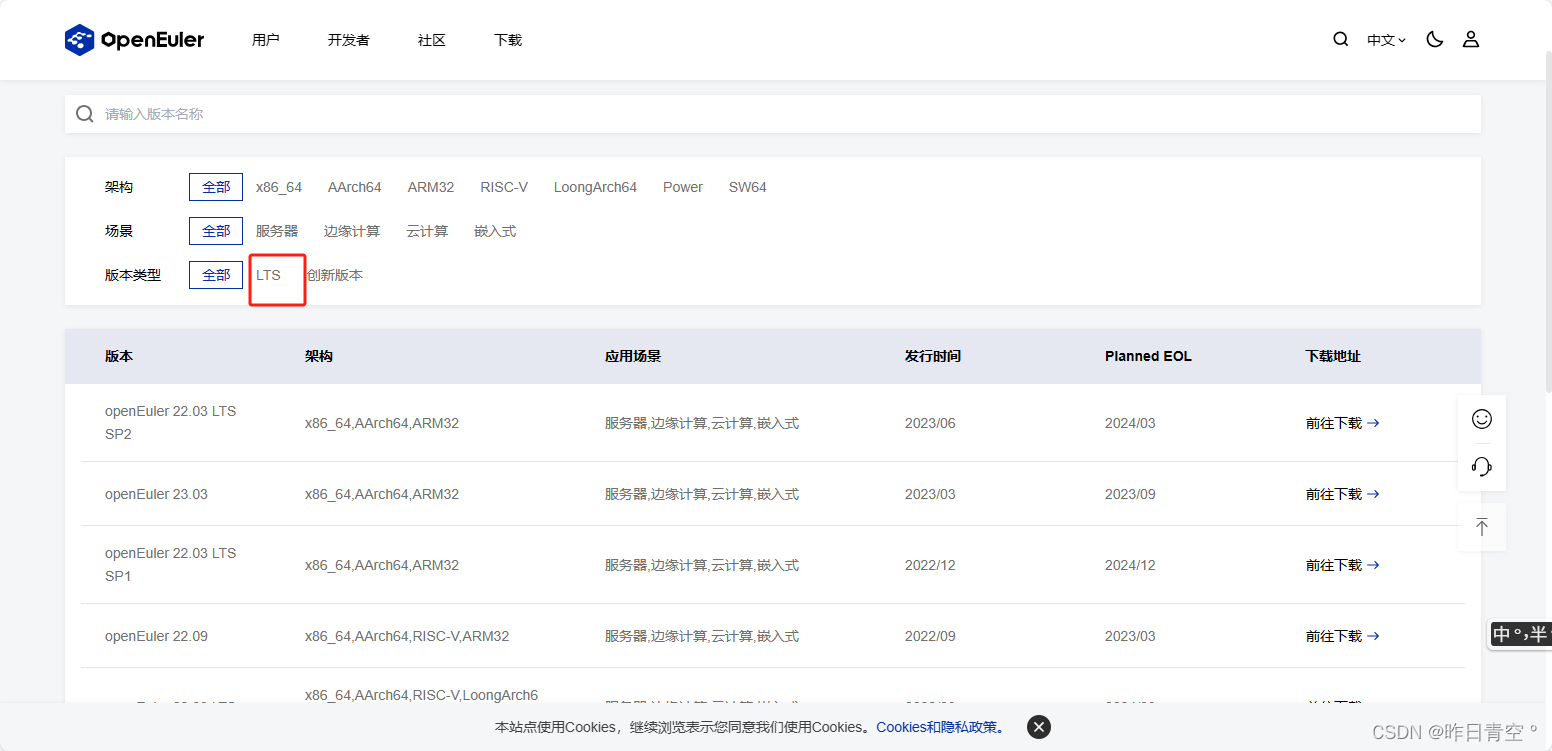Expand the 中文 language dropdown
1552x751 pixels.
1387,40
